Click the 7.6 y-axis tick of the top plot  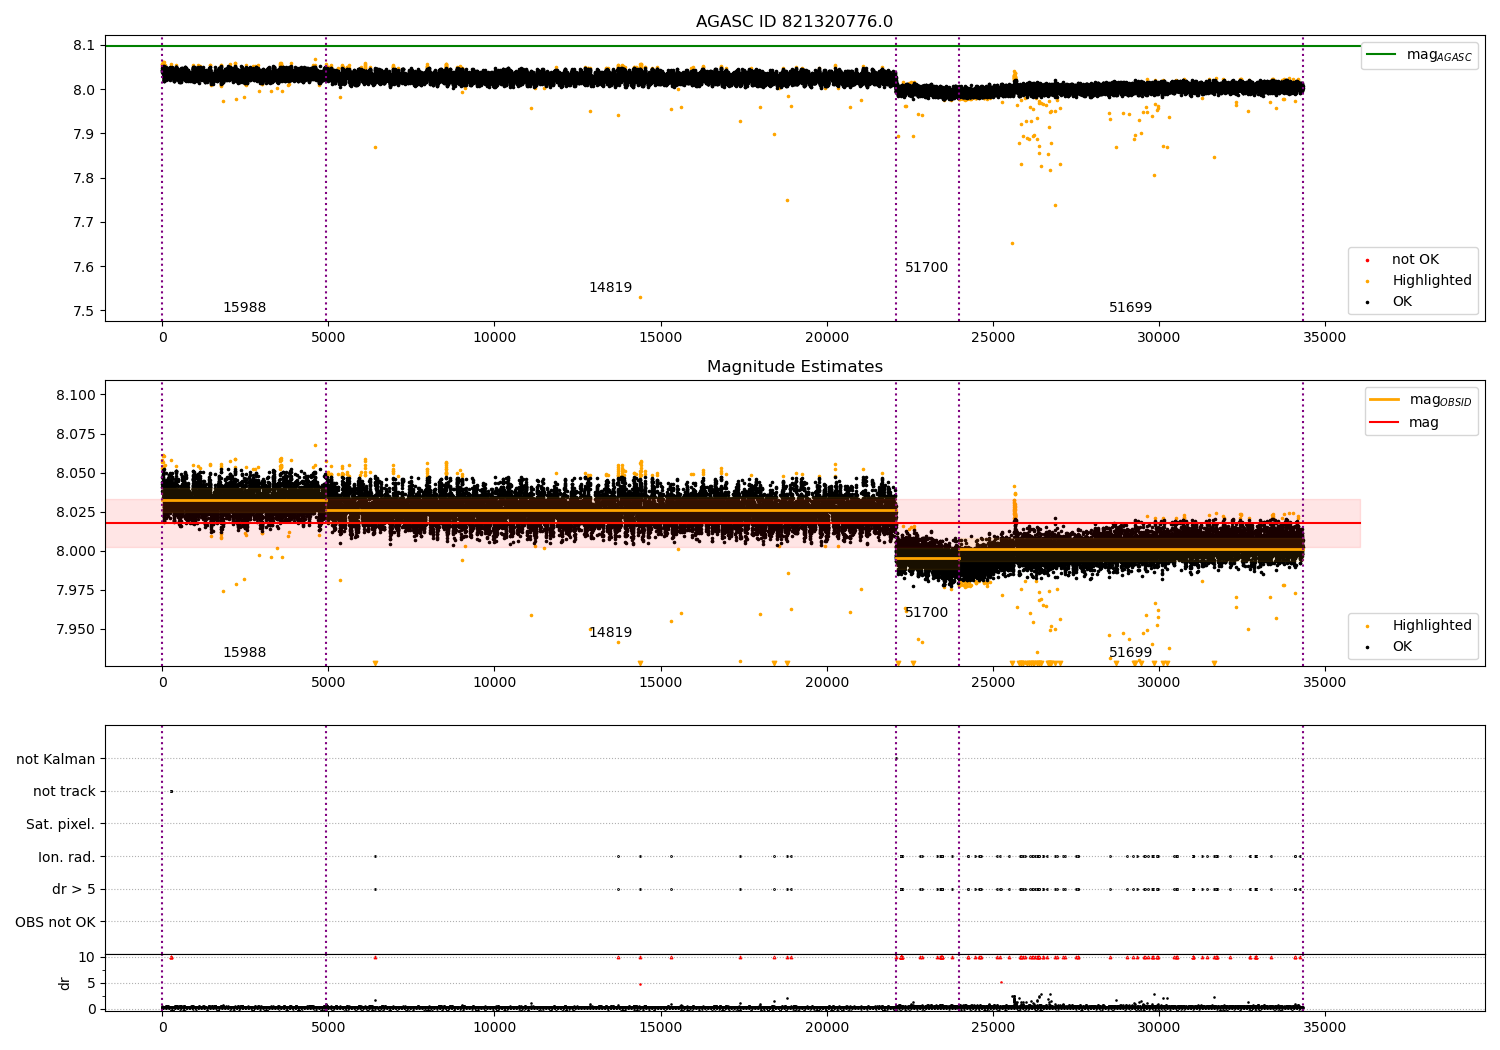tap(83, 267)
